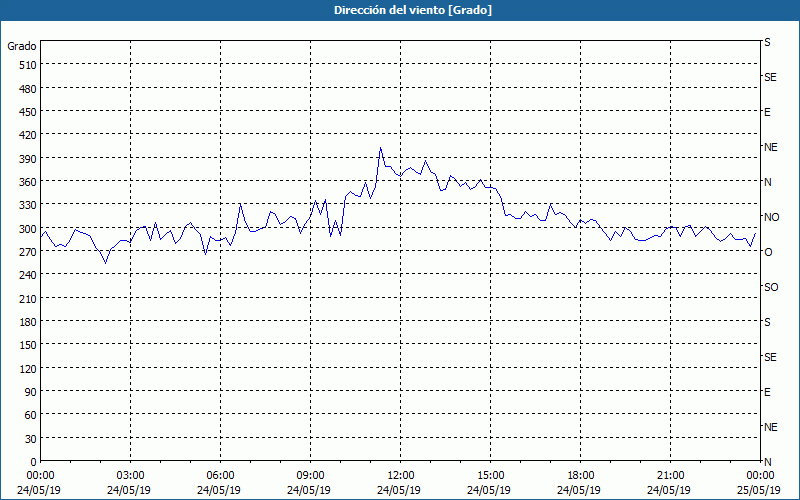The image size is (800, 500).
Task: Select the 'SE' compass label at 480 level
Action: click(770, 78)
